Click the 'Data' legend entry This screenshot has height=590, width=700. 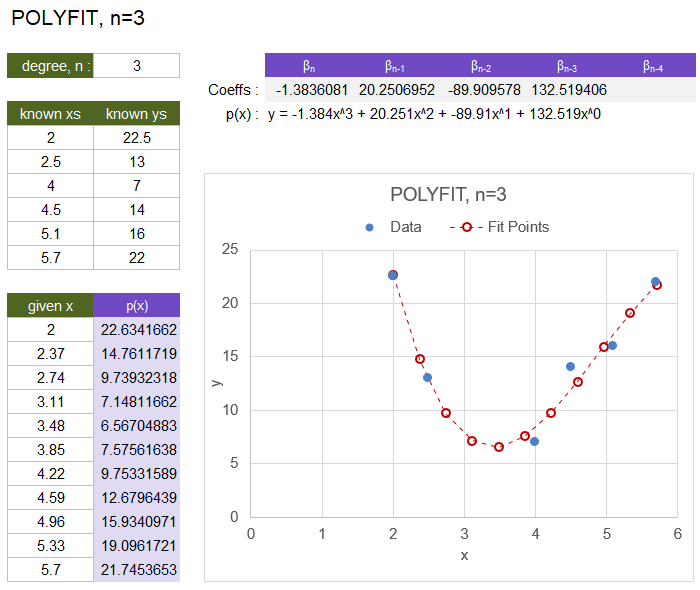click(393, 227)
